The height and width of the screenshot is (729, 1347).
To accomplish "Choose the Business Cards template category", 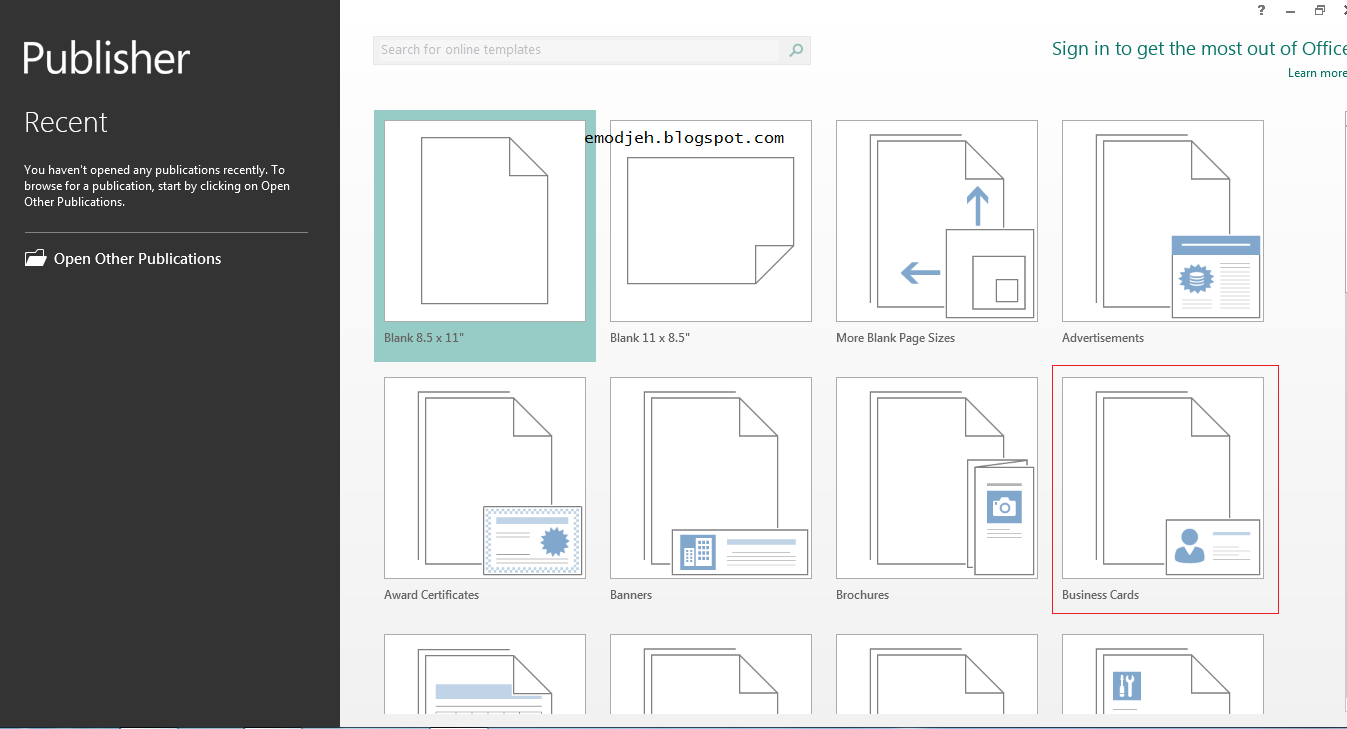I will pos(1165,490).
